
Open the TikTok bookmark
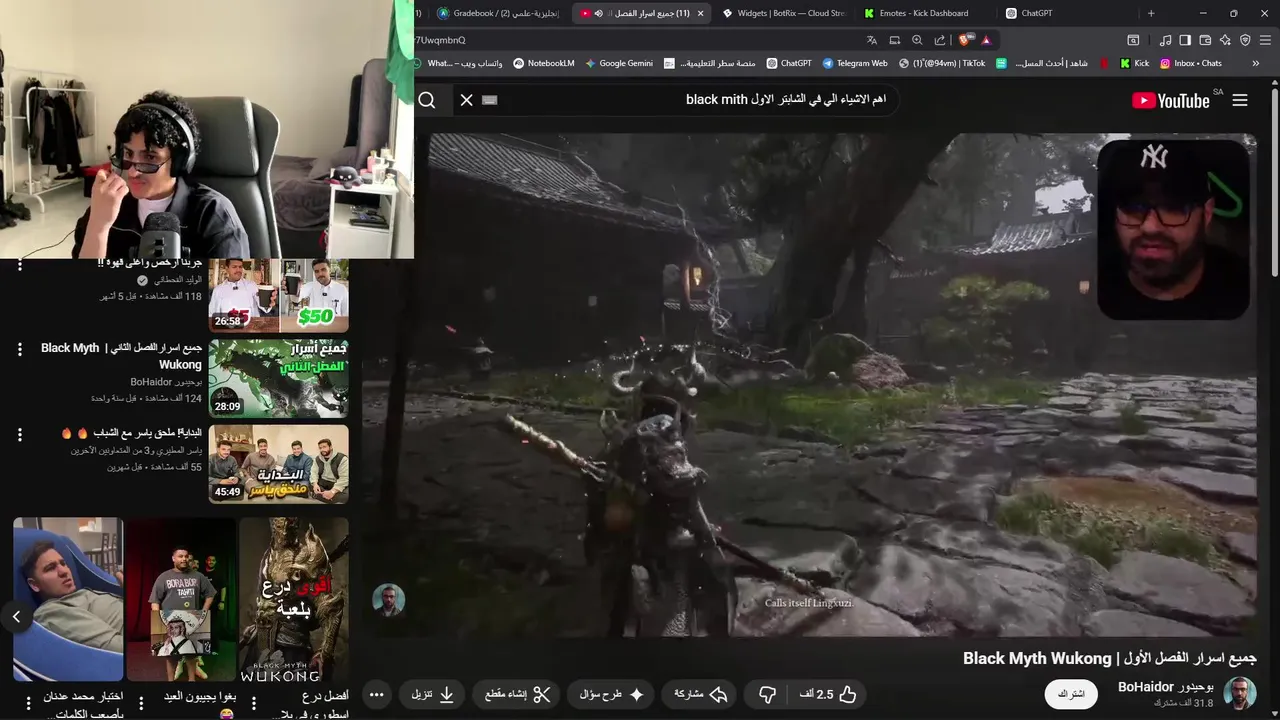click(942, 63)
